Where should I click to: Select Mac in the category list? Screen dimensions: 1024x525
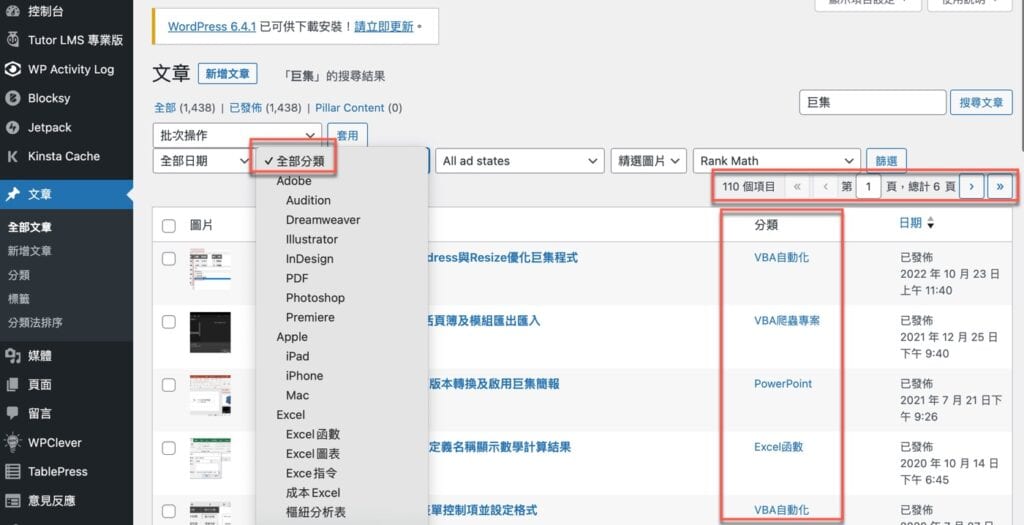[297, 395]
